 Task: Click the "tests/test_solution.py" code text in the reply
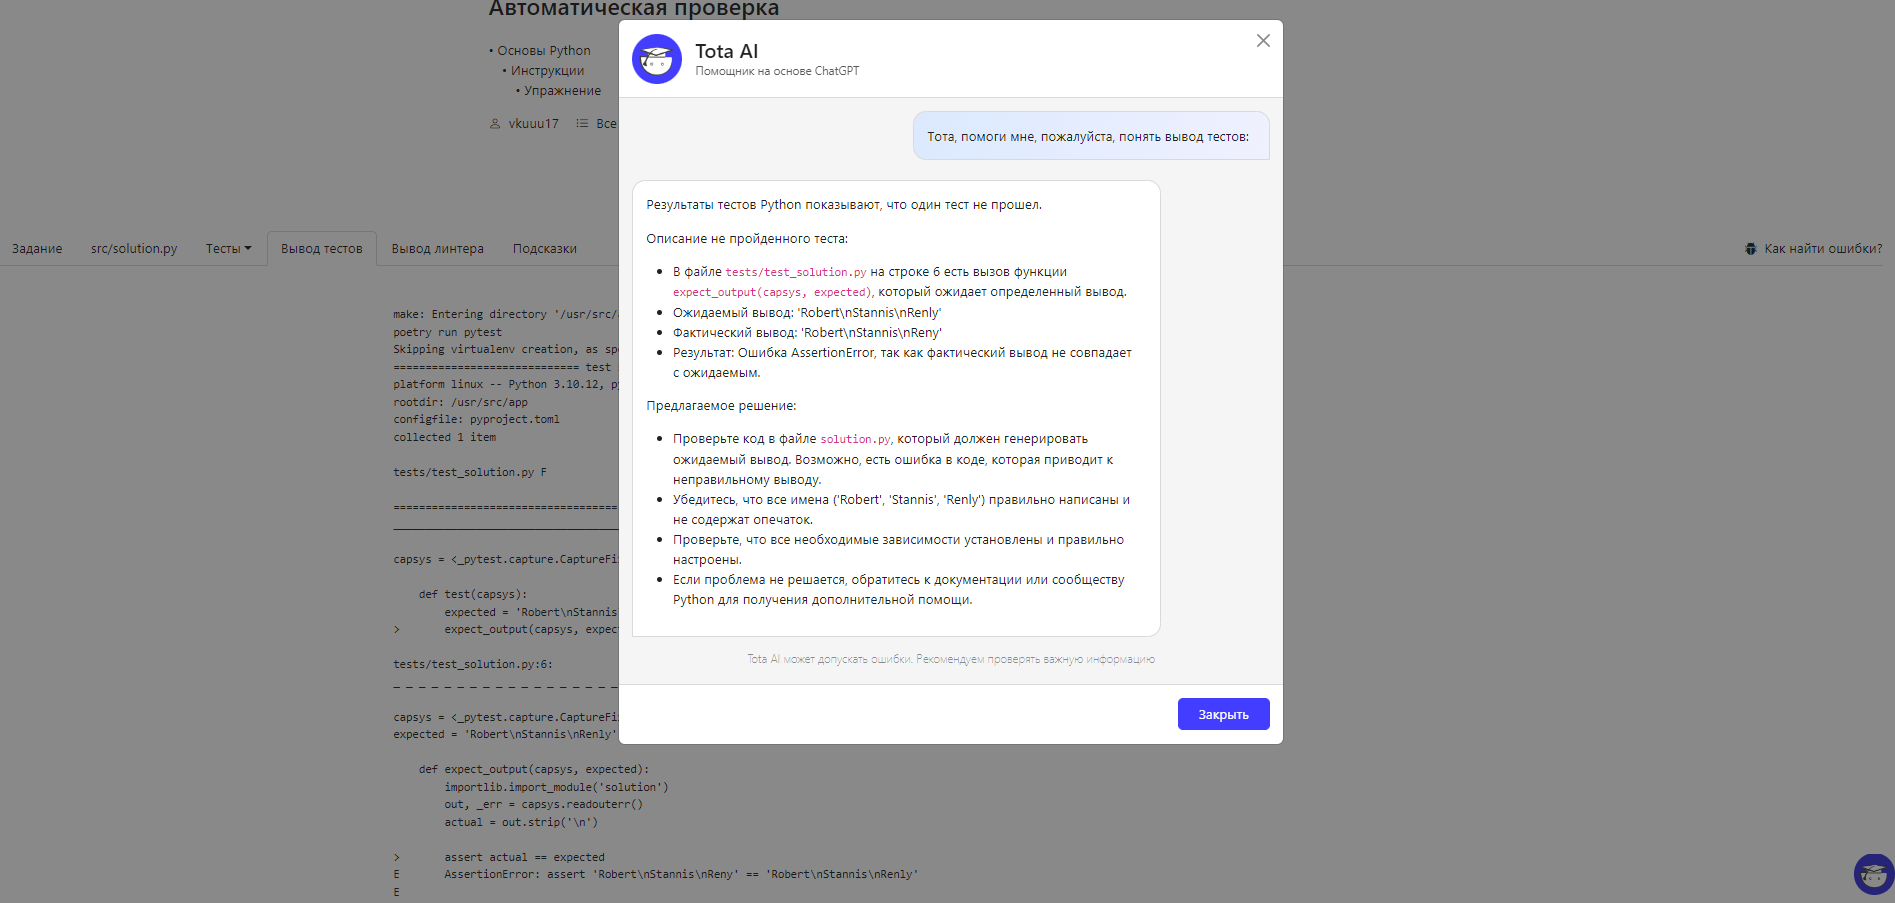click(x=795, y=272)
